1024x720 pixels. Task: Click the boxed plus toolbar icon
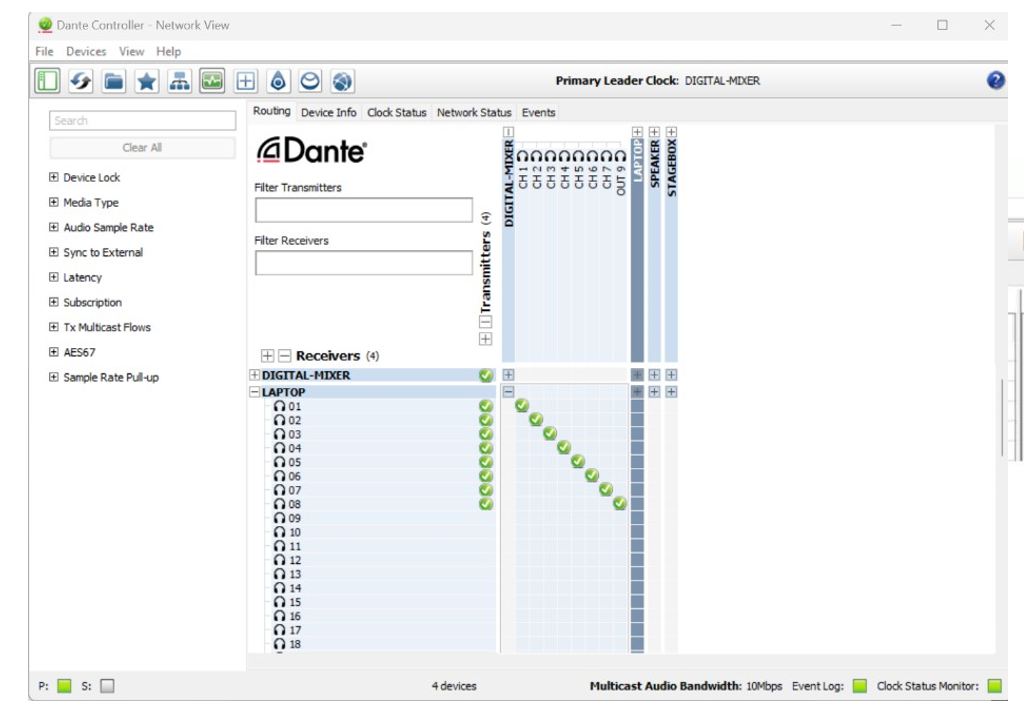coord(246,81)
